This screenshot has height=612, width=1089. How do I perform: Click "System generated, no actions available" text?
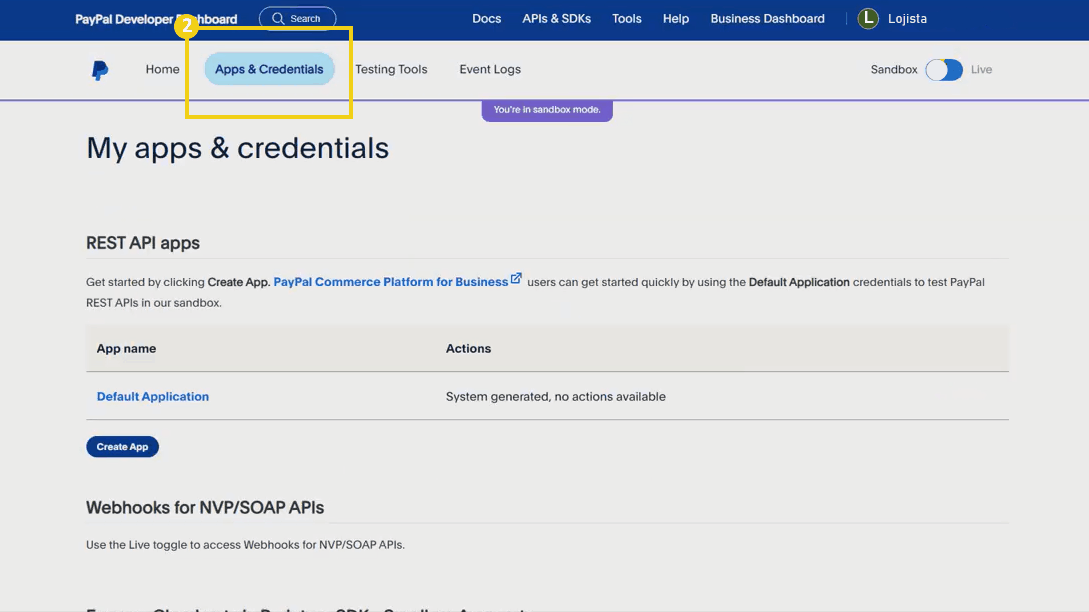pos(556,397)
